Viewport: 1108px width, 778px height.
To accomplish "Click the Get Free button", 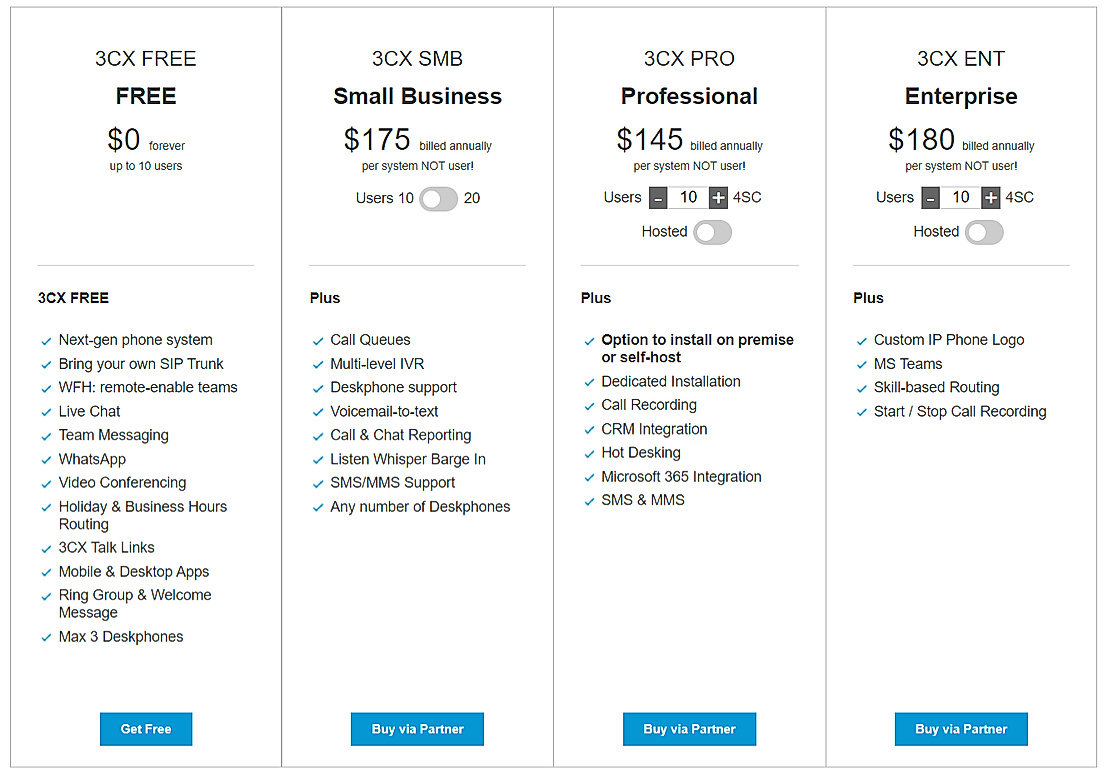I will 145,729.
